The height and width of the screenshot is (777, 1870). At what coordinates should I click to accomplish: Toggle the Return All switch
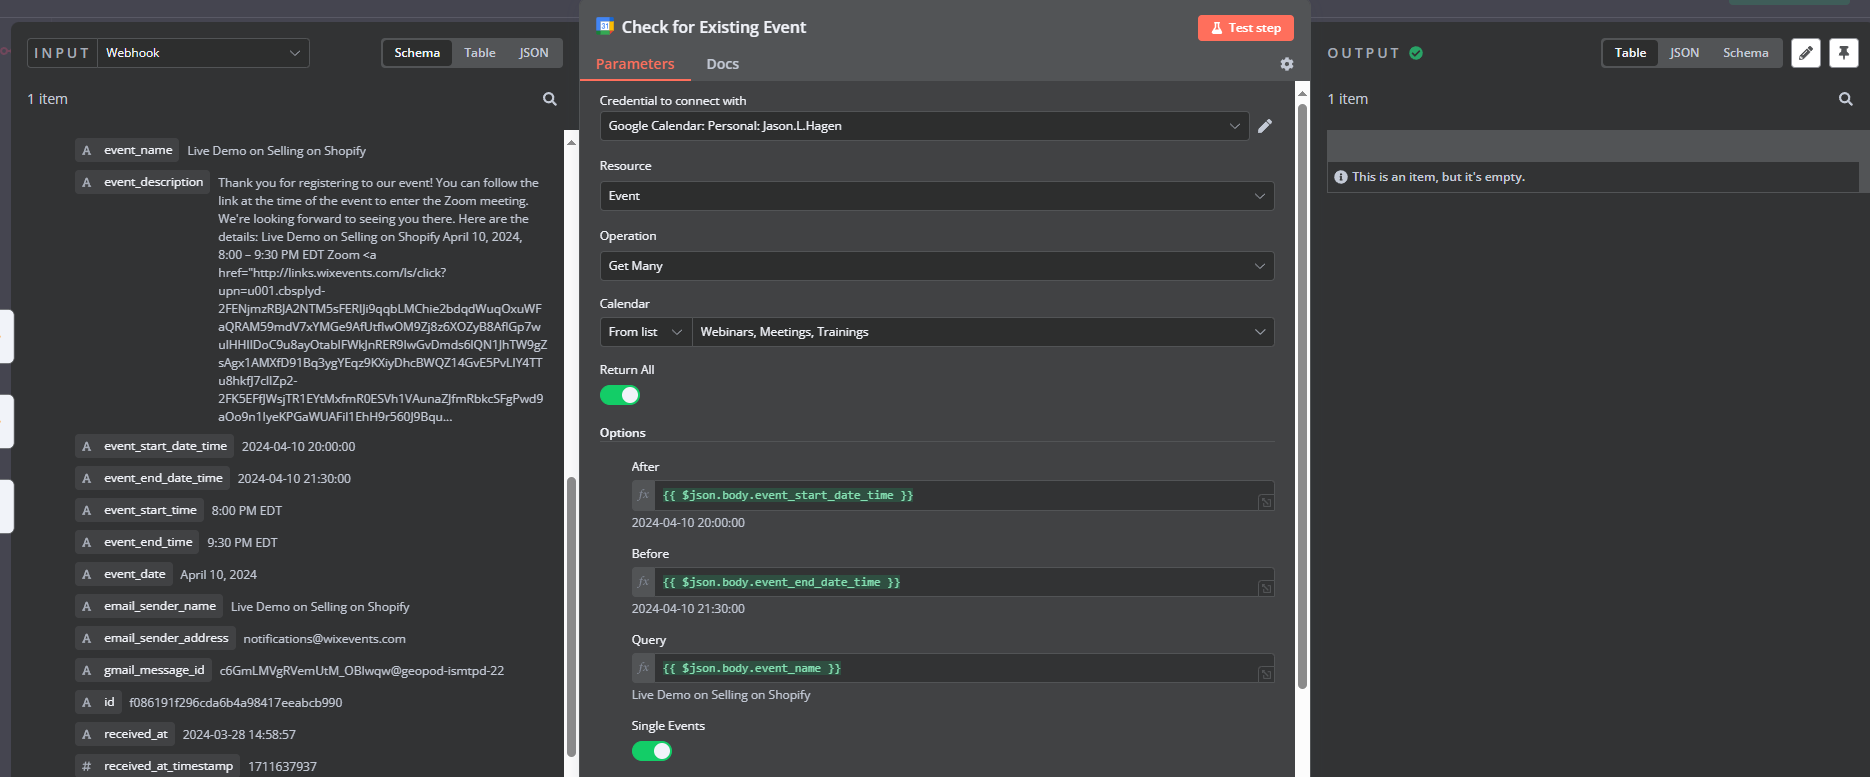[x=620, y=395]
